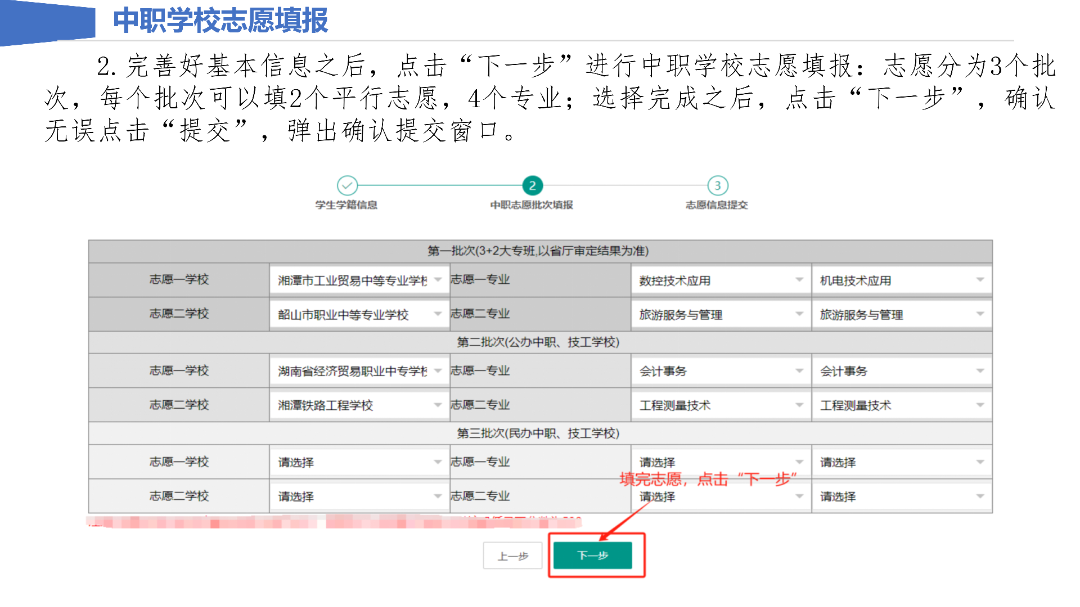Click the 上一步 button
Viewport: 1080px width, 607px height.
coord(512,556)
